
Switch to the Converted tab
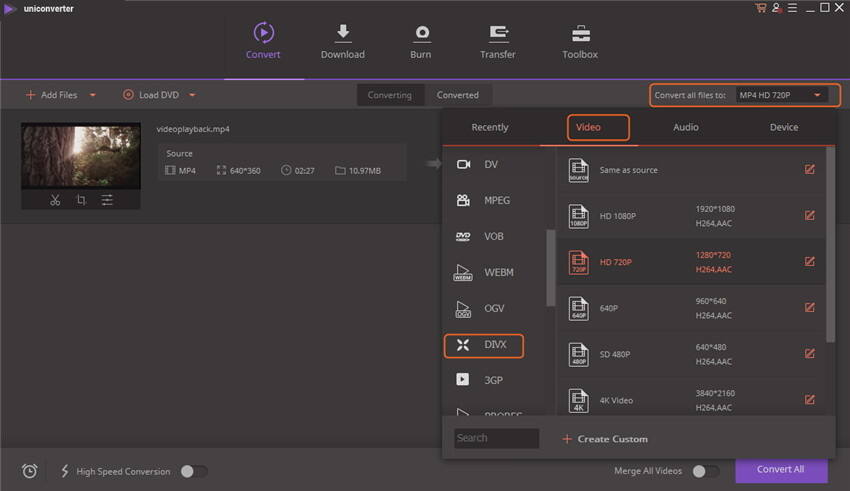(x=458, y=95)
